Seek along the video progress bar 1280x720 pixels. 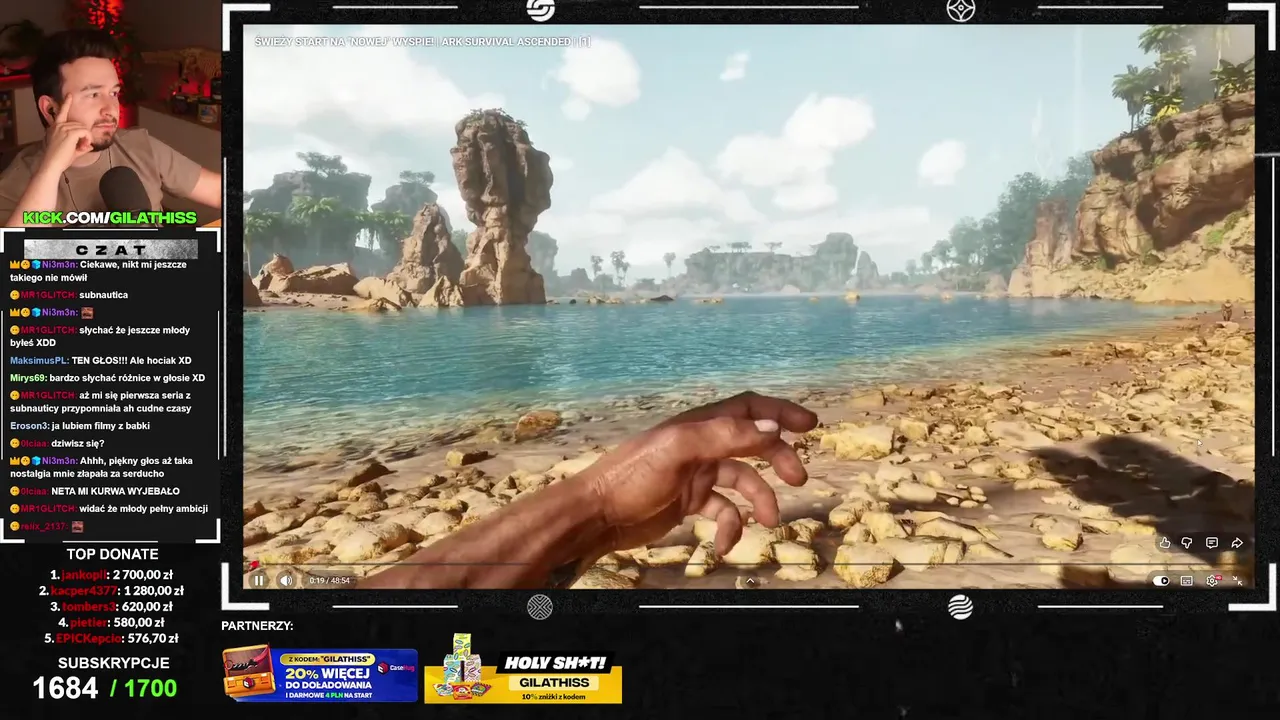tap(748, 565)
